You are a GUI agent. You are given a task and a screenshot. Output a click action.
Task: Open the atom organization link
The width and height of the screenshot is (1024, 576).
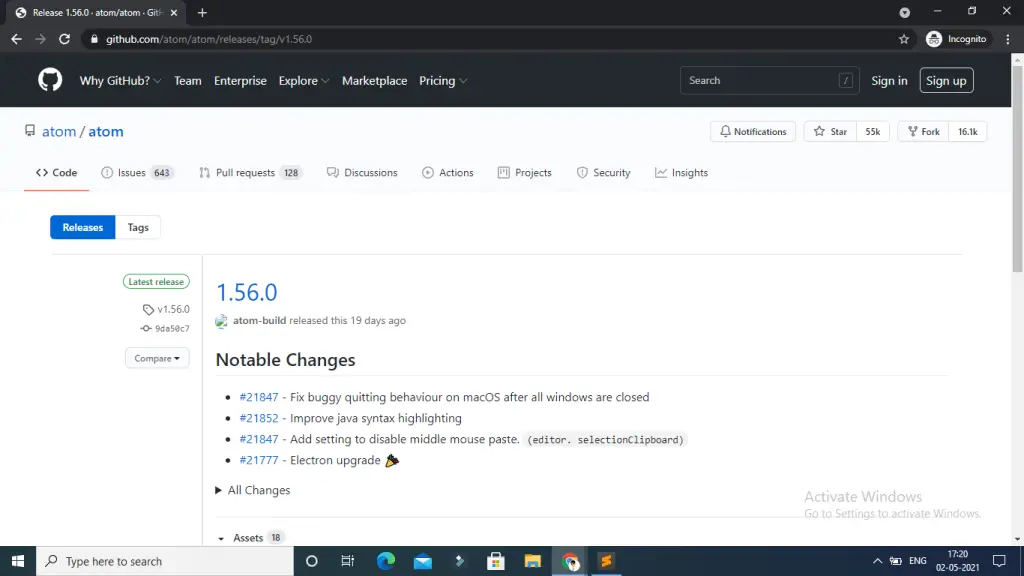coord(59,131)
